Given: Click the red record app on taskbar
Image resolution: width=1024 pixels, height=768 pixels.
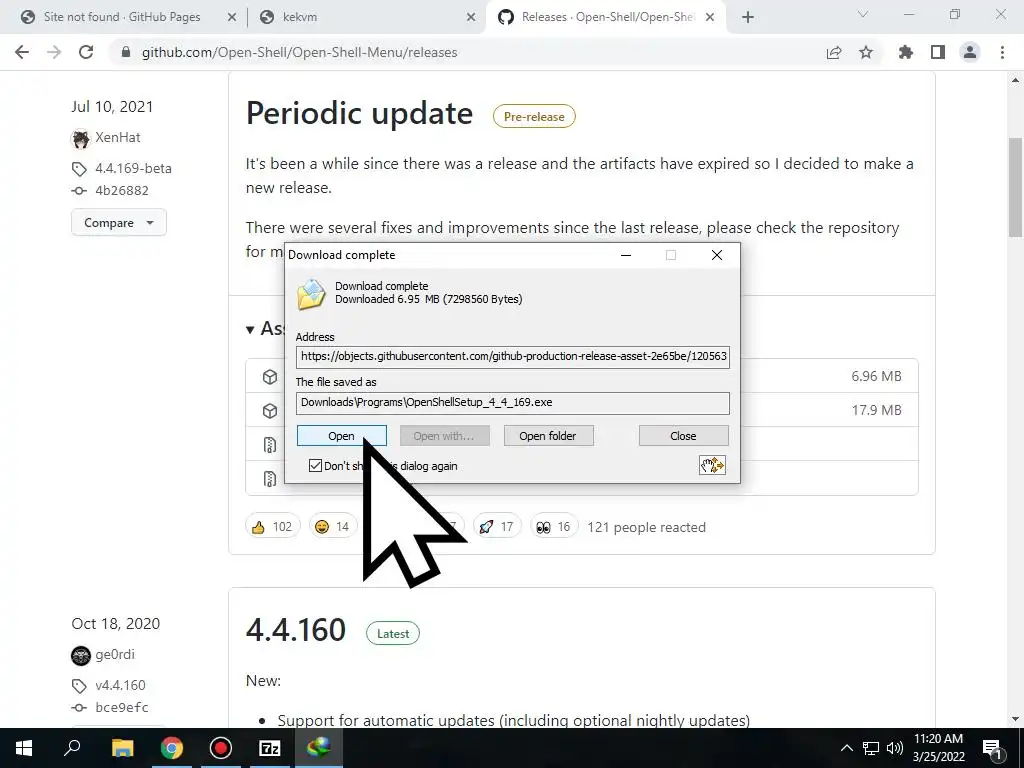Looking at the screenshot, I should pyautogui.click(x=221, y=748).
